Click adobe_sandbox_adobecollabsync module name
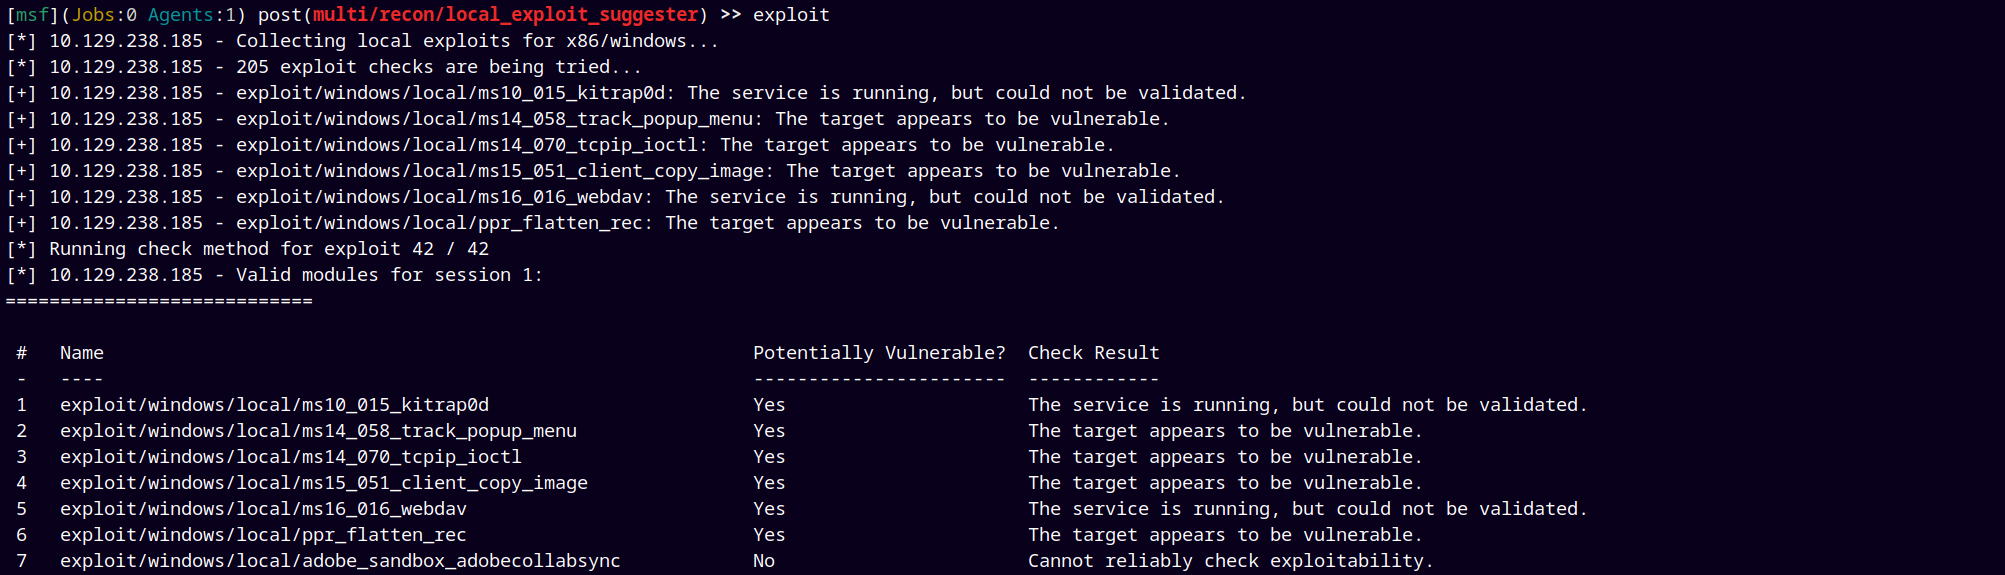Viewport: 2005px width, 575px height. click(x=340, y=561)
